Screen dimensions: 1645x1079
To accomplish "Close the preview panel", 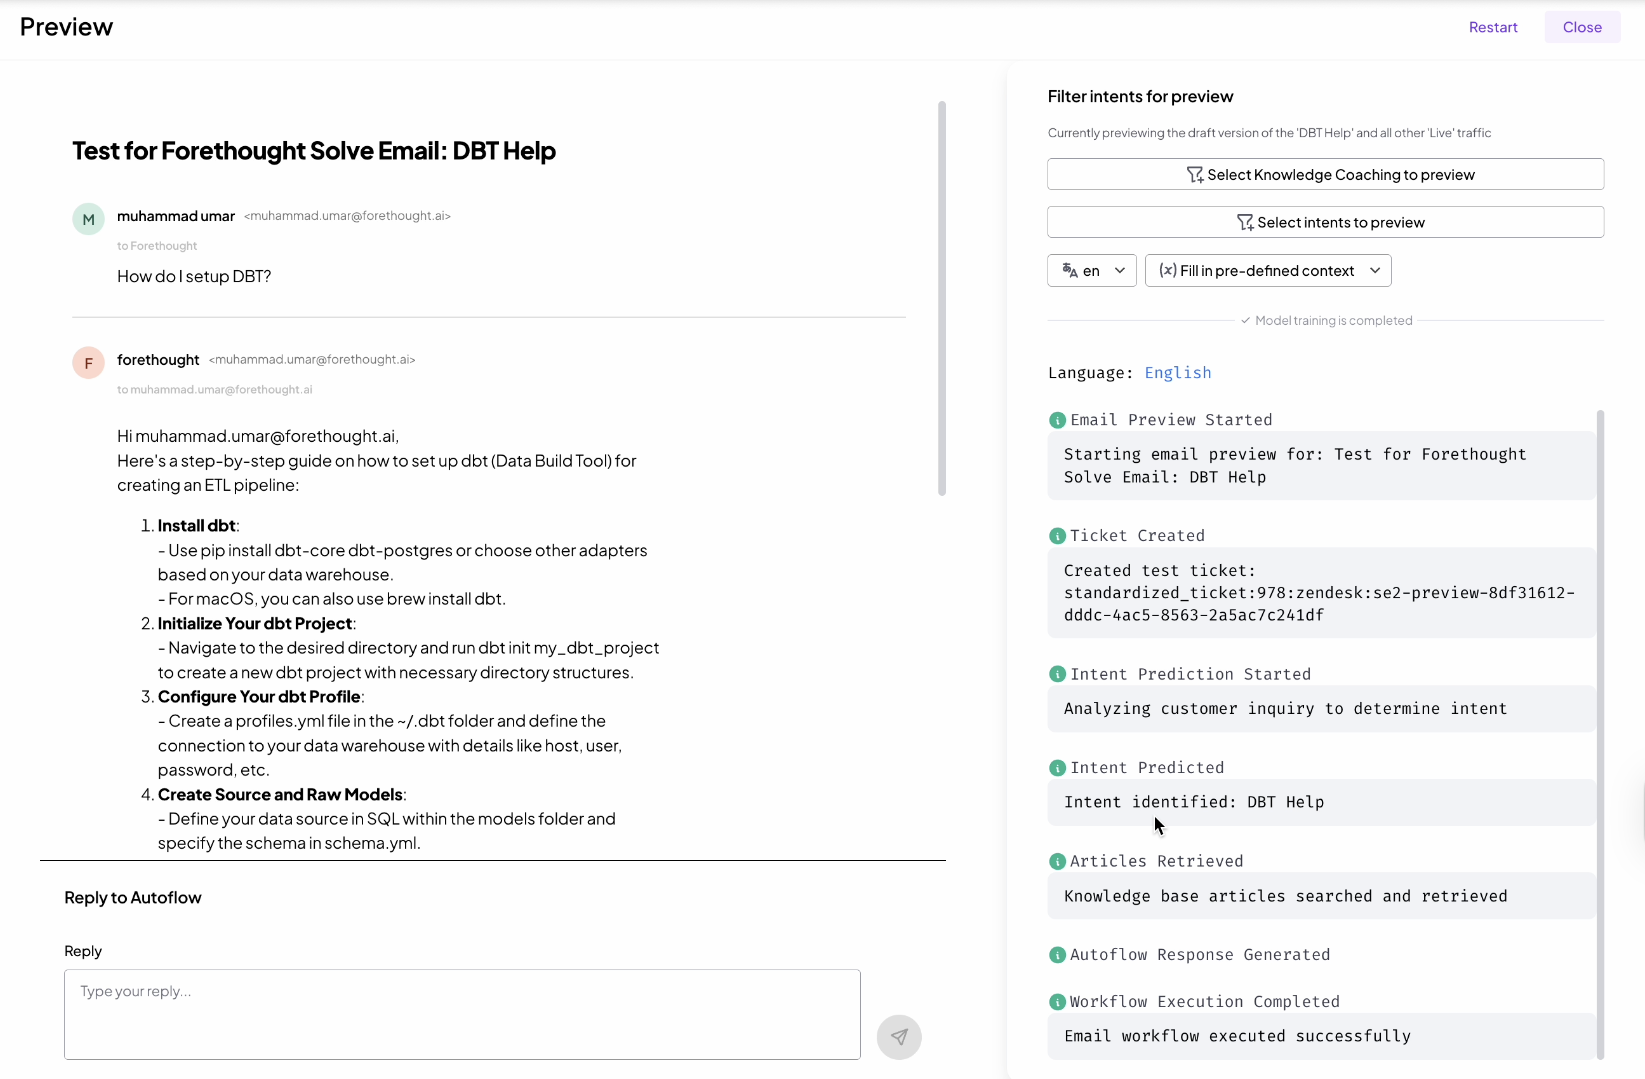I will point(1582,27).
